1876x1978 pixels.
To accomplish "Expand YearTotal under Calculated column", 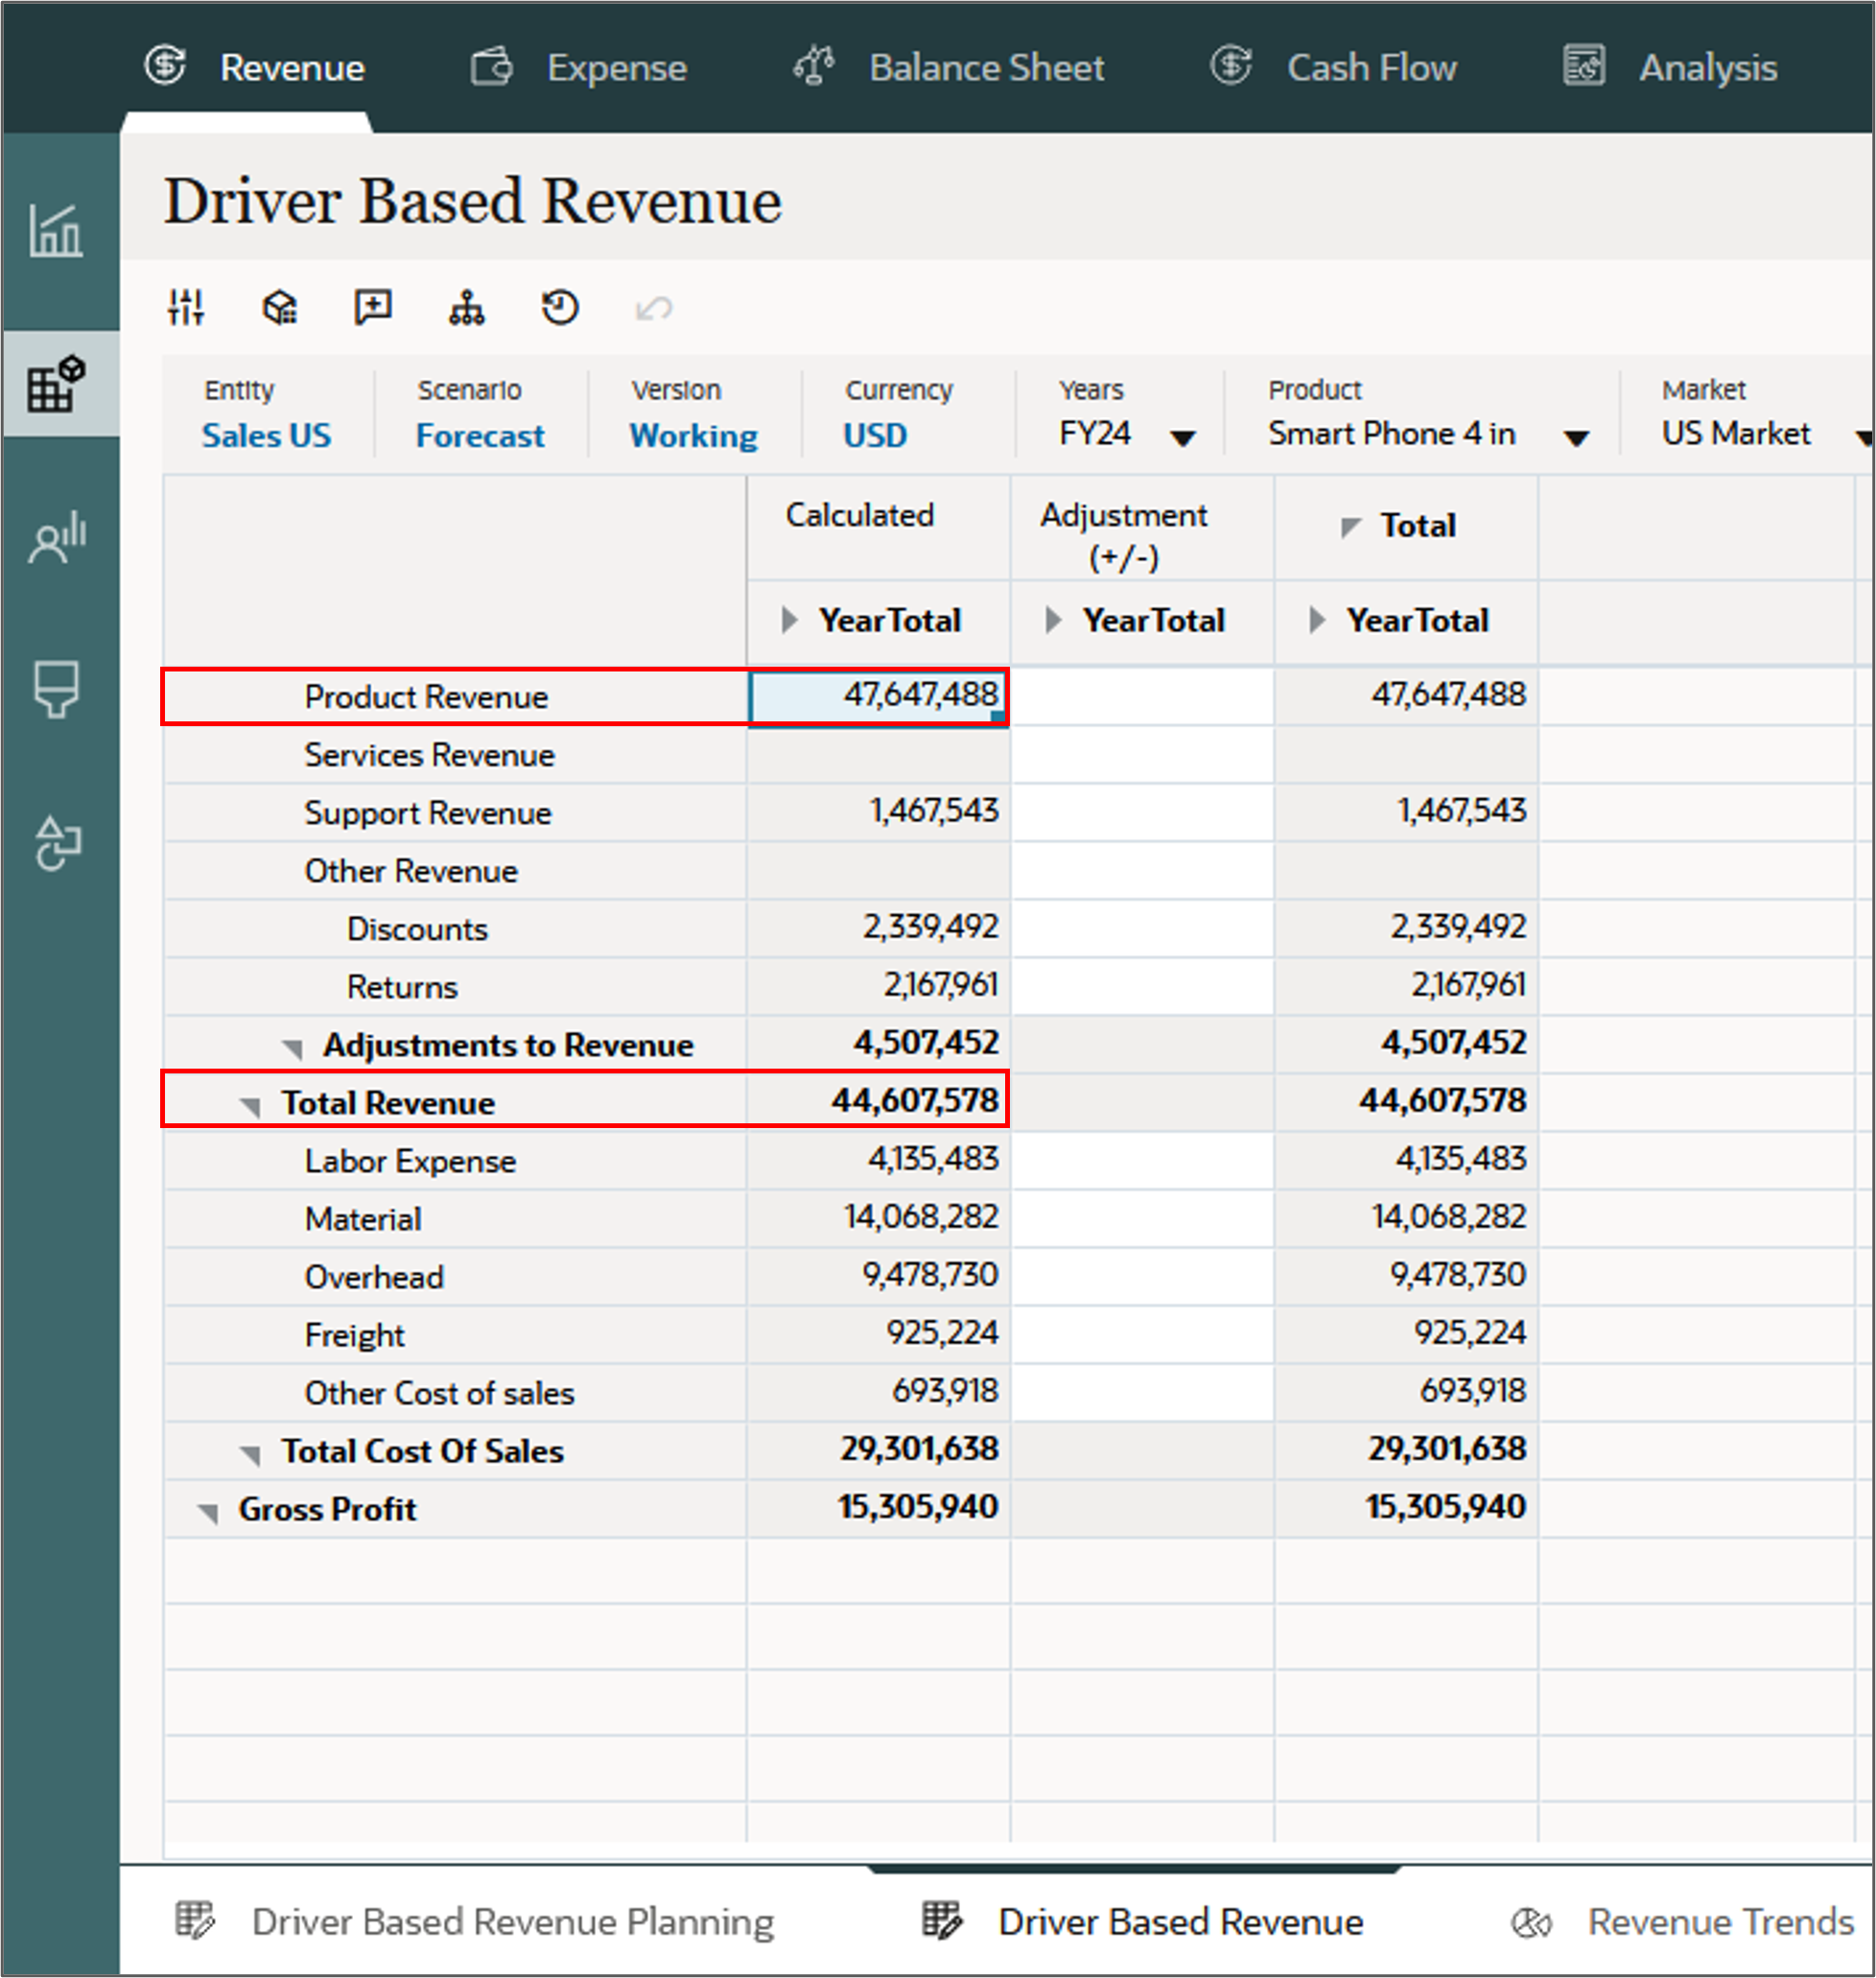I will 789,620.
